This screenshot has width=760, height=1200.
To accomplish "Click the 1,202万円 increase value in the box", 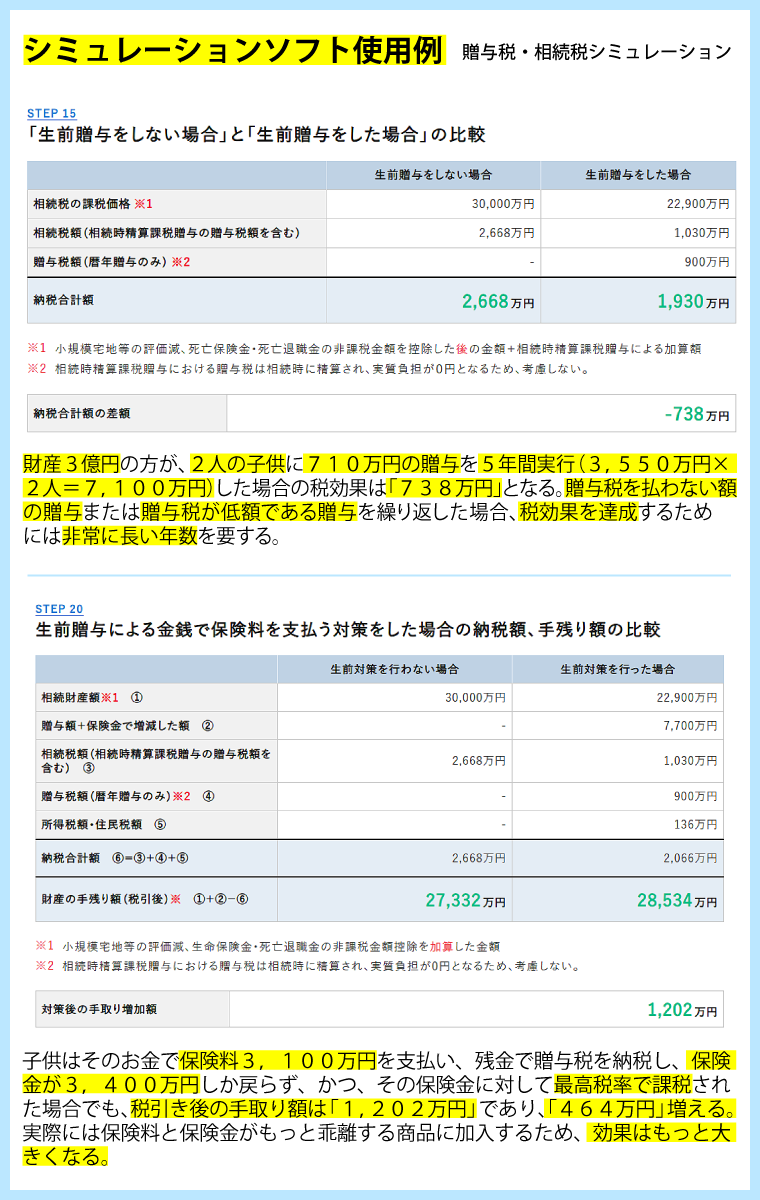I will (x=682, y=1010).
